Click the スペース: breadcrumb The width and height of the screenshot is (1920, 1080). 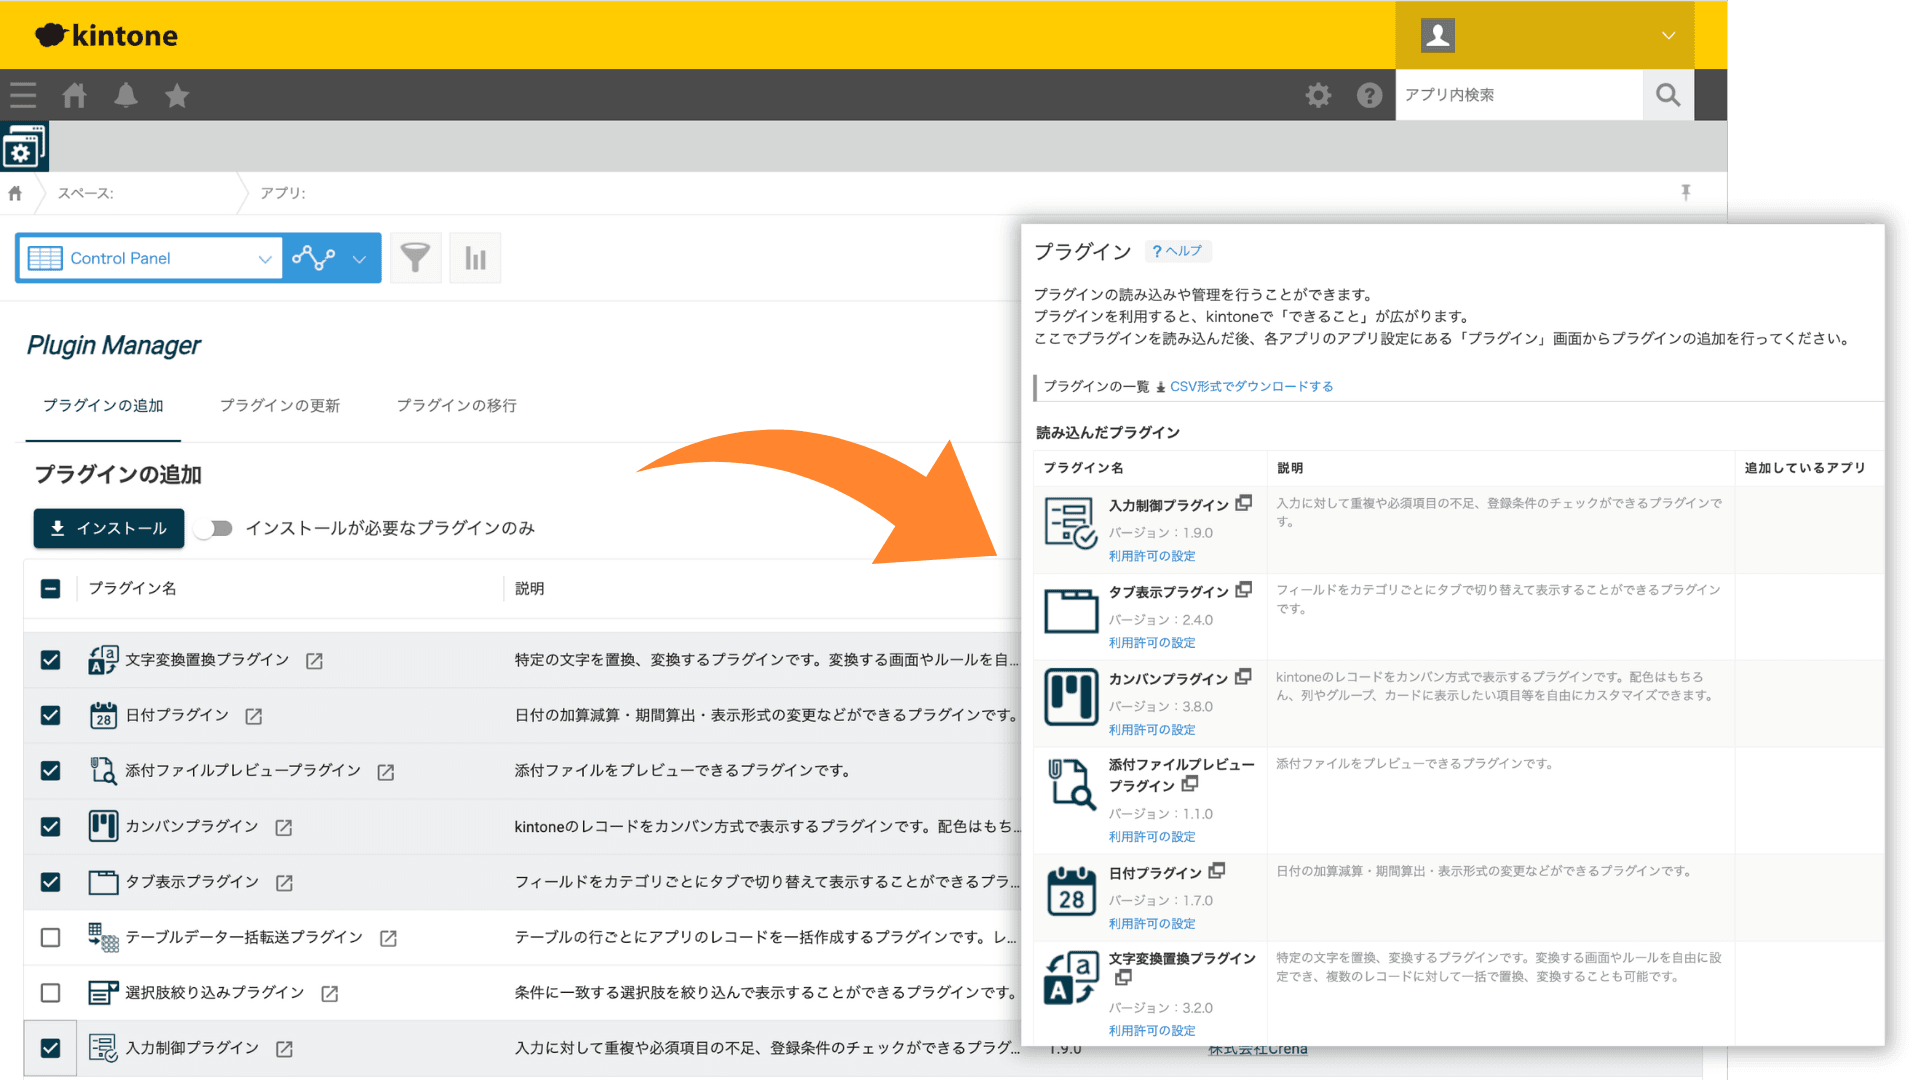click(86, 193)
